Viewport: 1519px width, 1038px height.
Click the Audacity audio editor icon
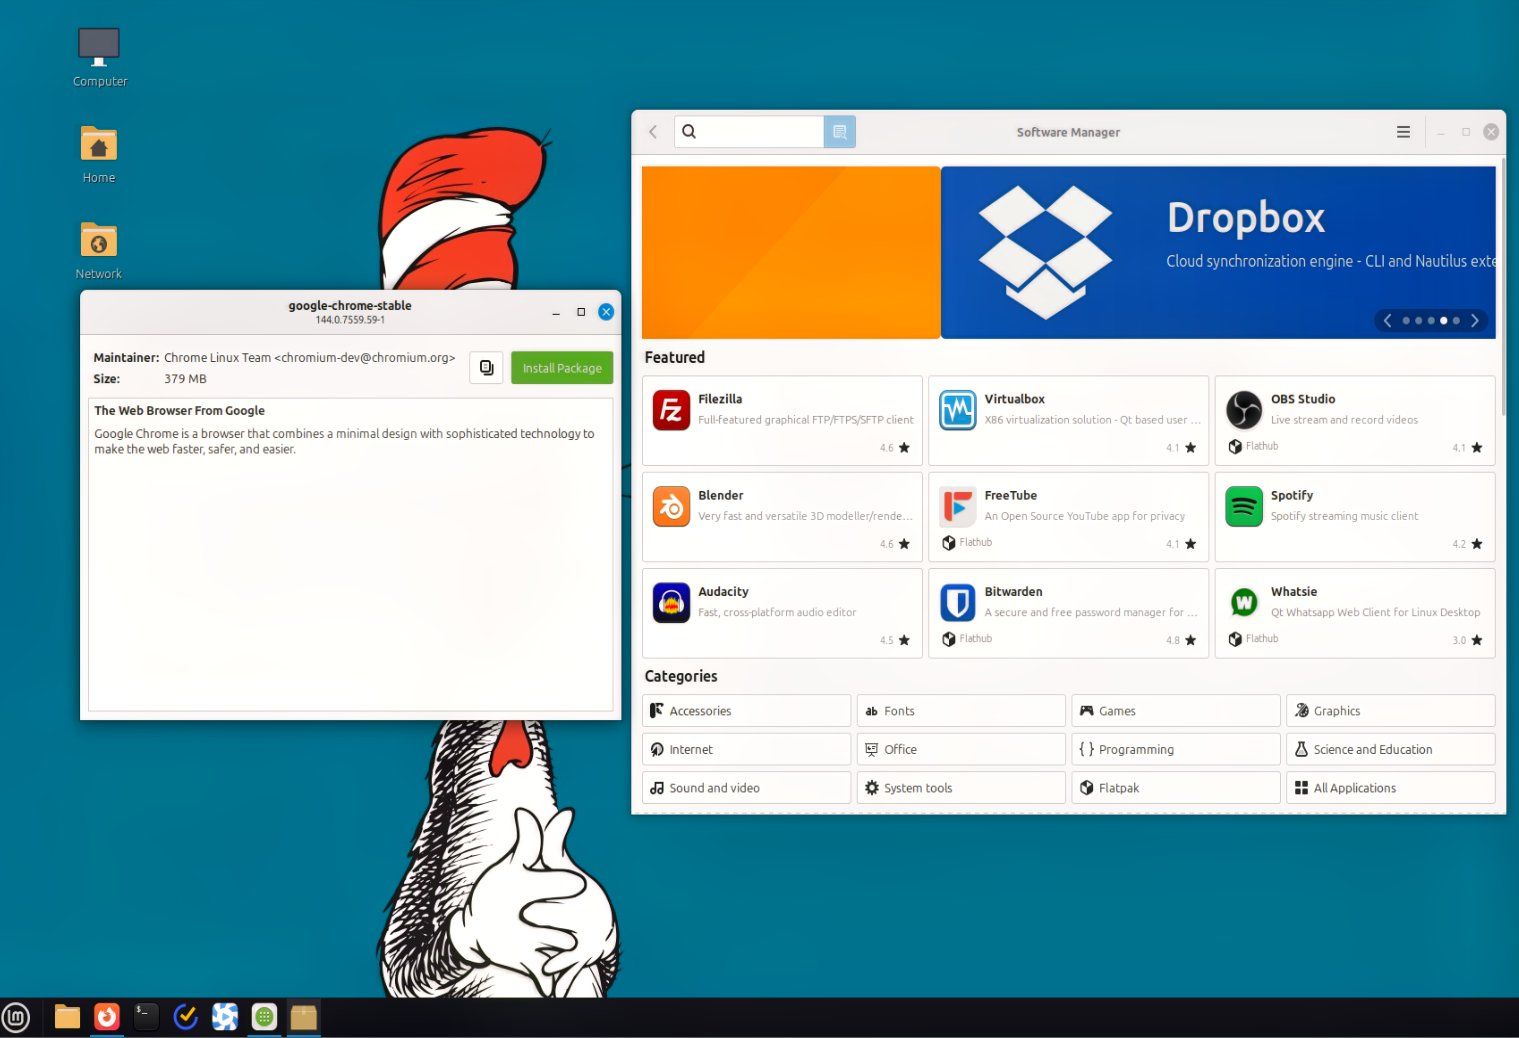click(x=671, y=602)
